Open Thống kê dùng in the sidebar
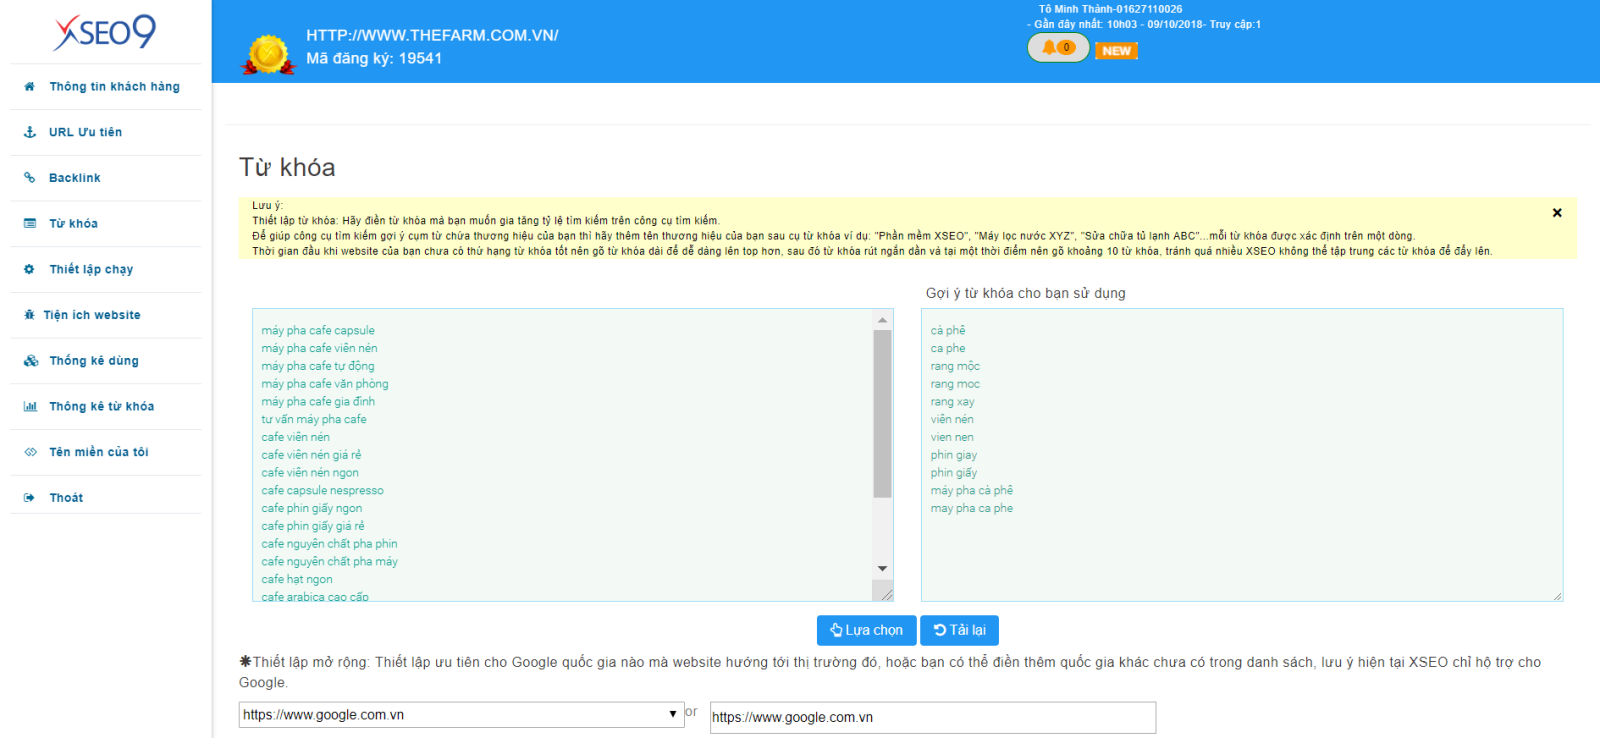Viewport: 1600px width, 738px height. pyautogui.click(x=94, y=361)
